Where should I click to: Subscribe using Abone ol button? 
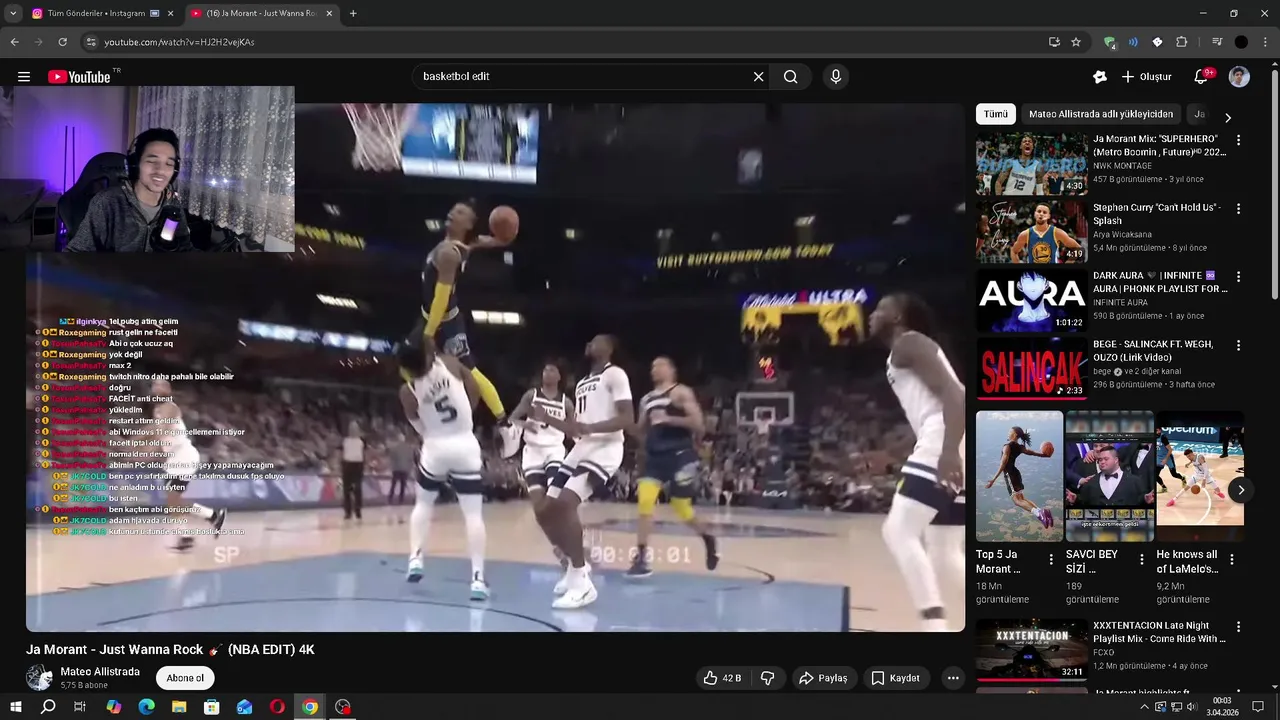(185, 678)
